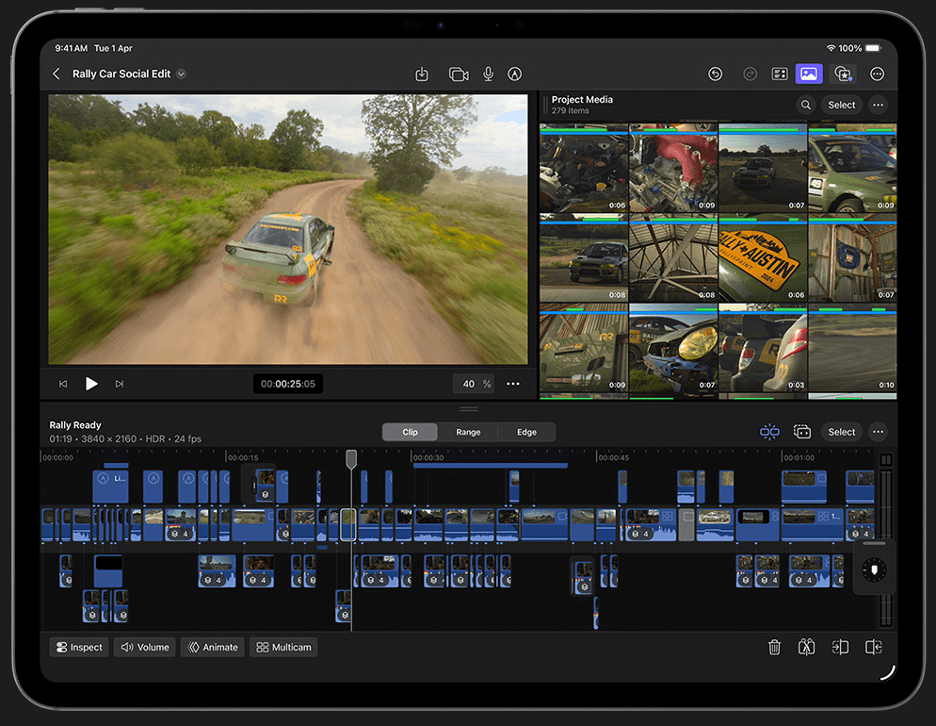Tap Rally Ready timeline title
This screenshot has height=726, width=936.
point(75,425)
